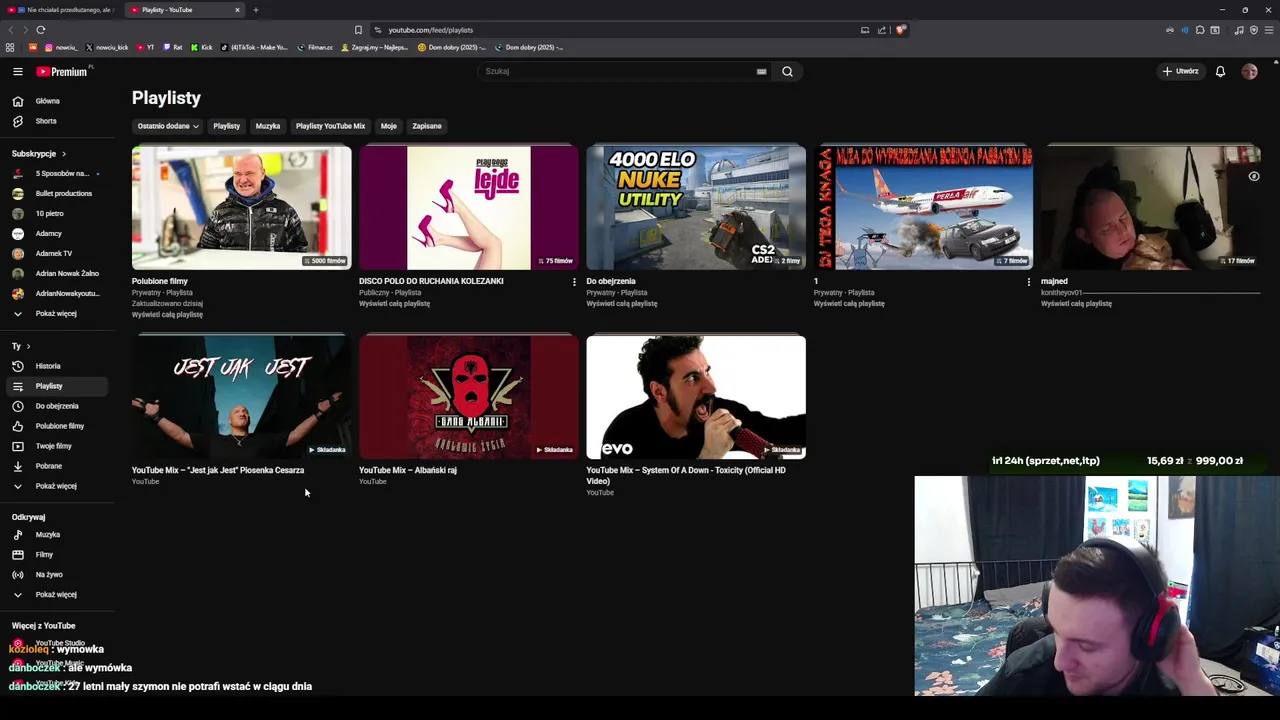Open the TikTok bookmark
Screen dimensions: 1280x720
(254, 47)
